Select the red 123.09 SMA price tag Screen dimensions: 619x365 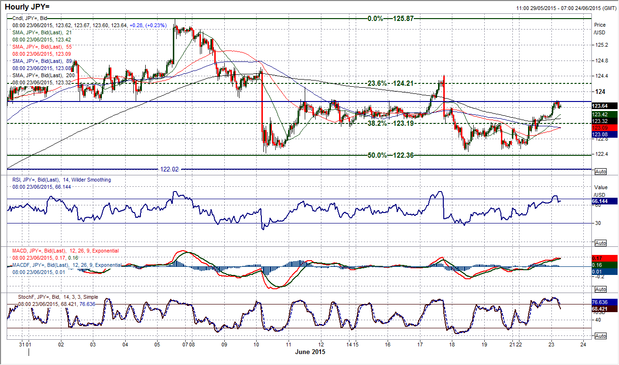[x=604, y=128]
